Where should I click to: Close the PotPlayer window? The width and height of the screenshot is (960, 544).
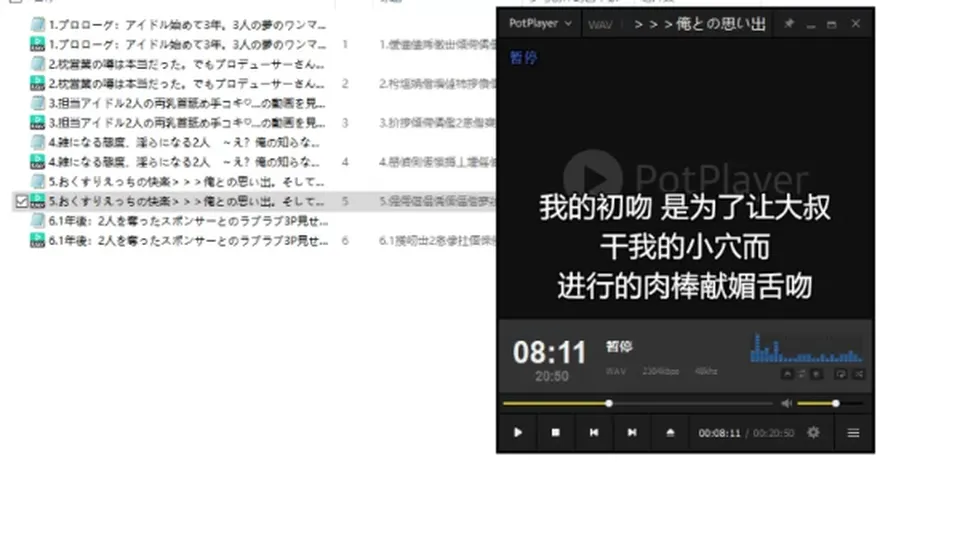(x=856, y=24)
